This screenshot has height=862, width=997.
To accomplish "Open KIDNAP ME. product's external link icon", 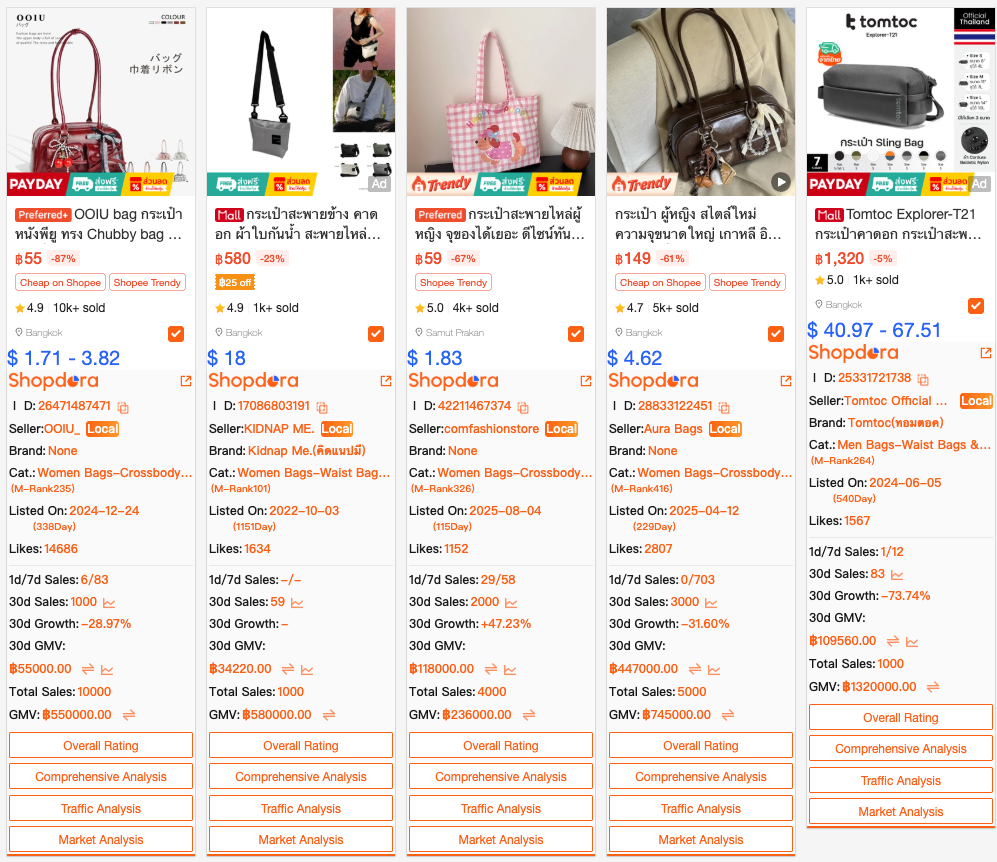I will [x=386, y=381].
